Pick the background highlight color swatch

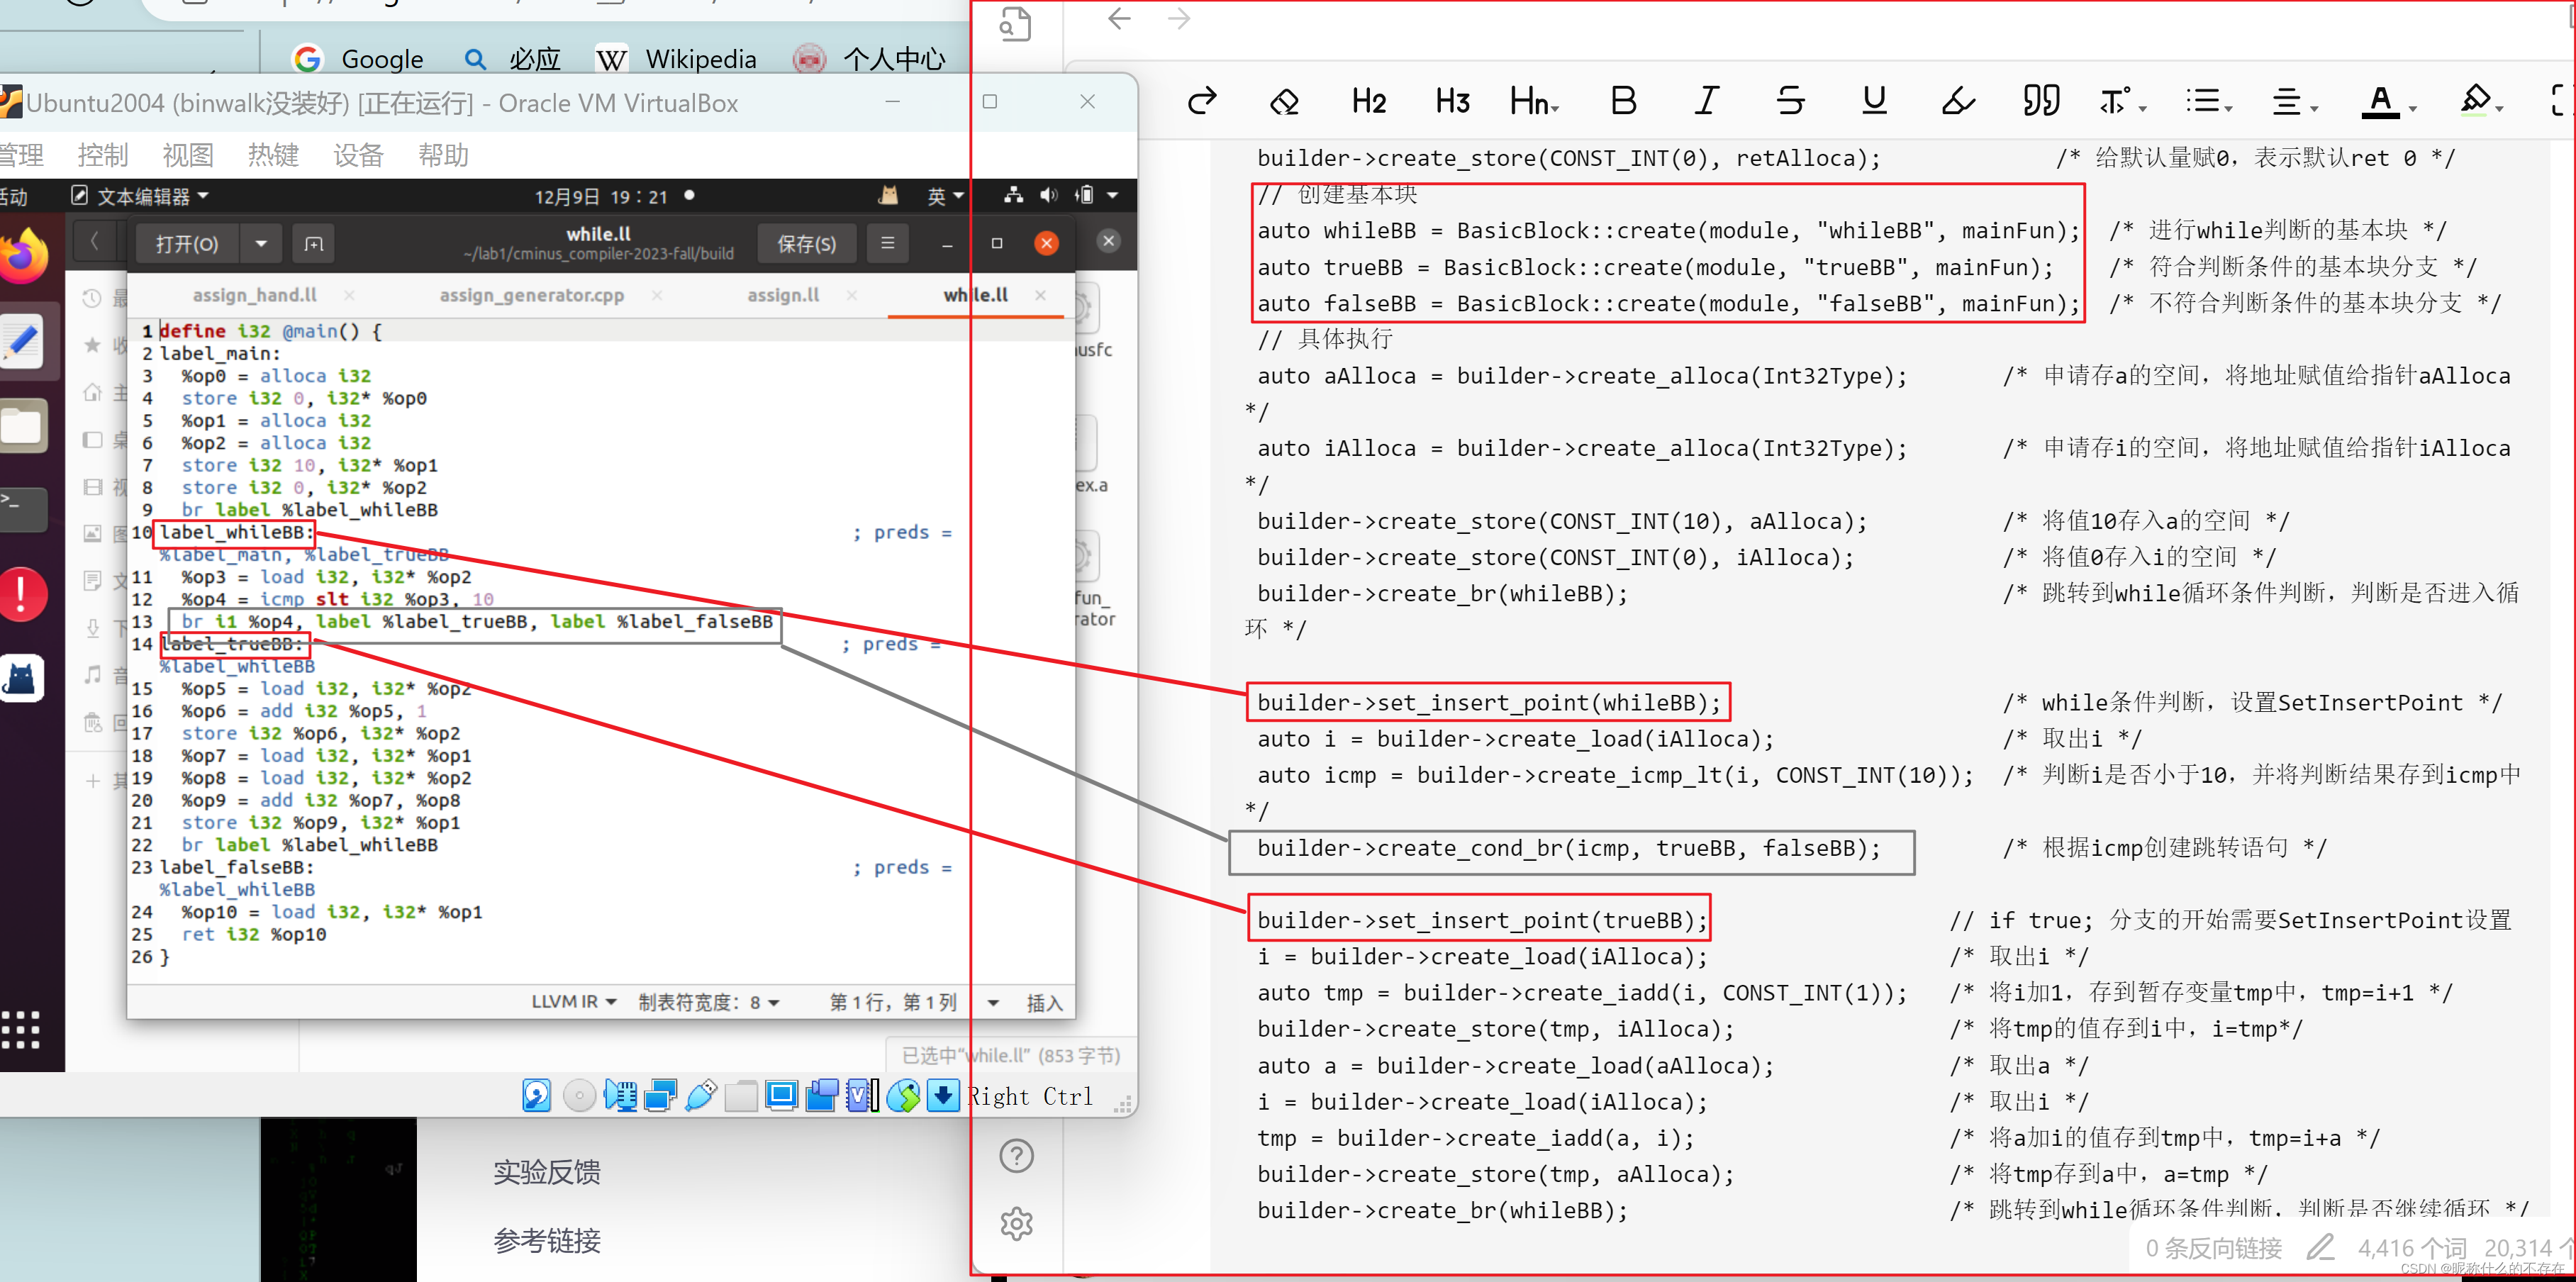tap(2475, 101)
